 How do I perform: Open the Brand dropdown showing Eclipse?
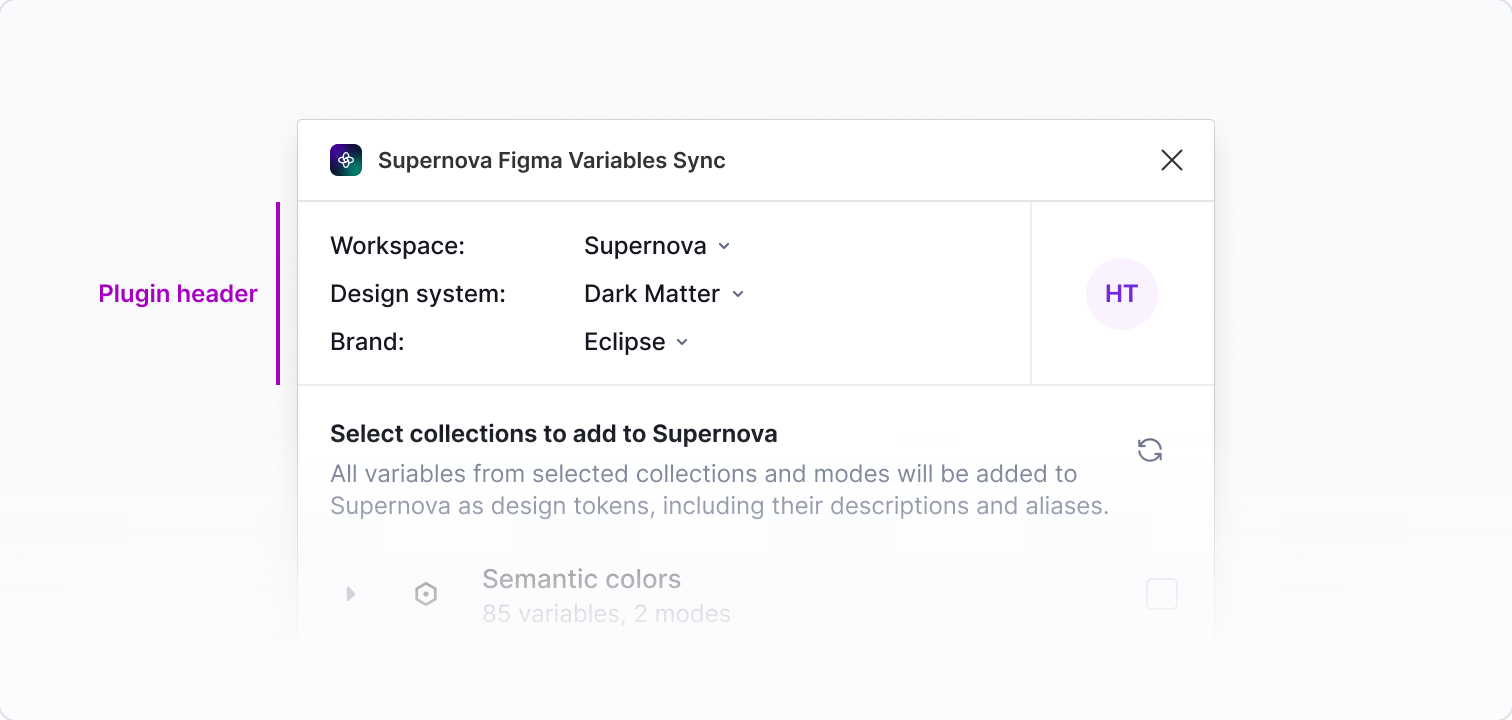636,341
